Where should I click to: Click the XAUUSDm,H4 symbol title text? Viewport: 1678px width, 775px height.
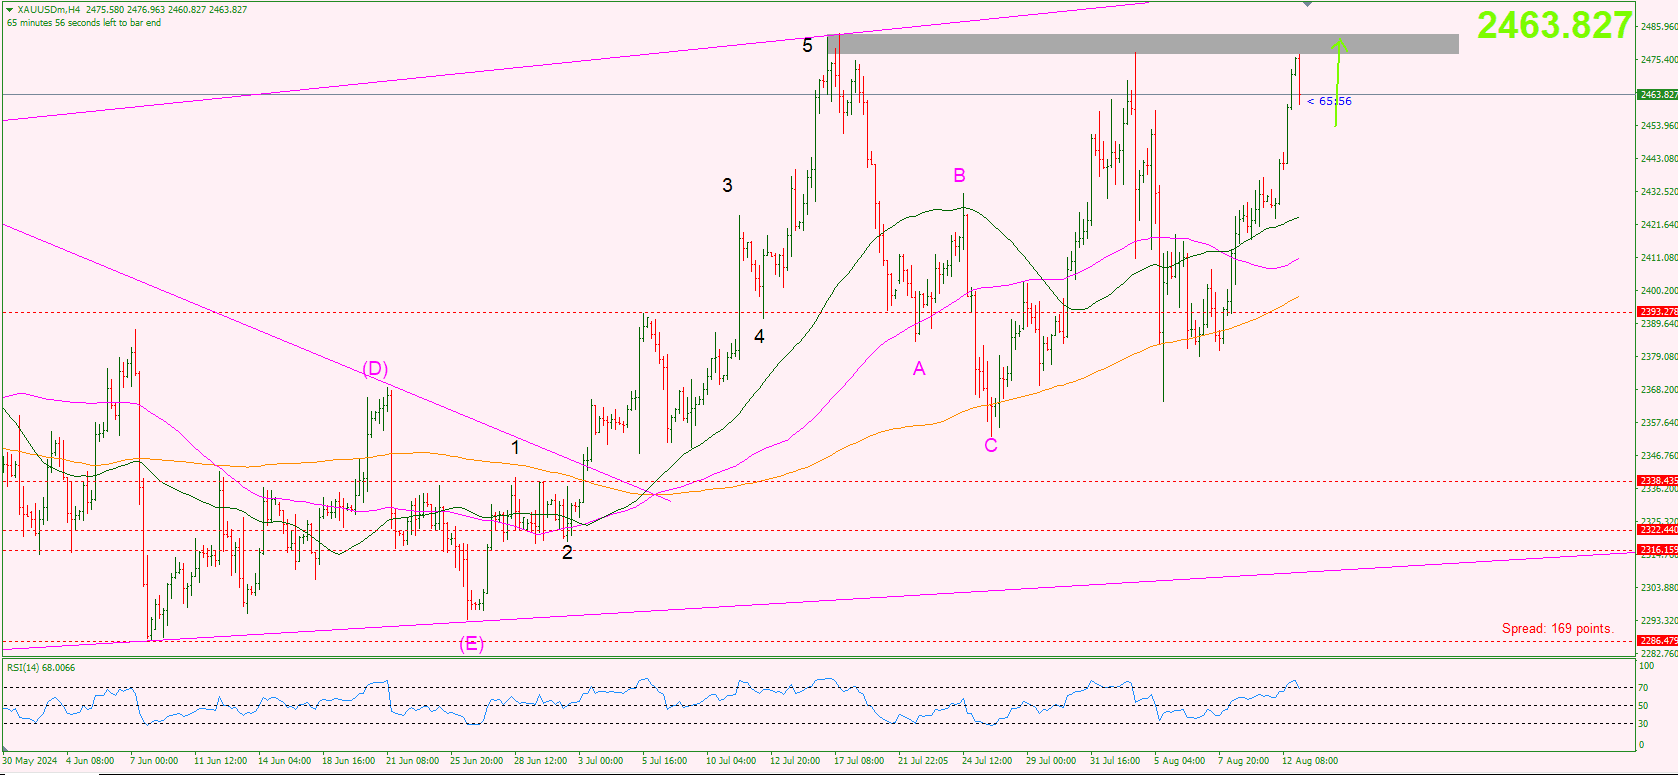(x=49, y=9)
